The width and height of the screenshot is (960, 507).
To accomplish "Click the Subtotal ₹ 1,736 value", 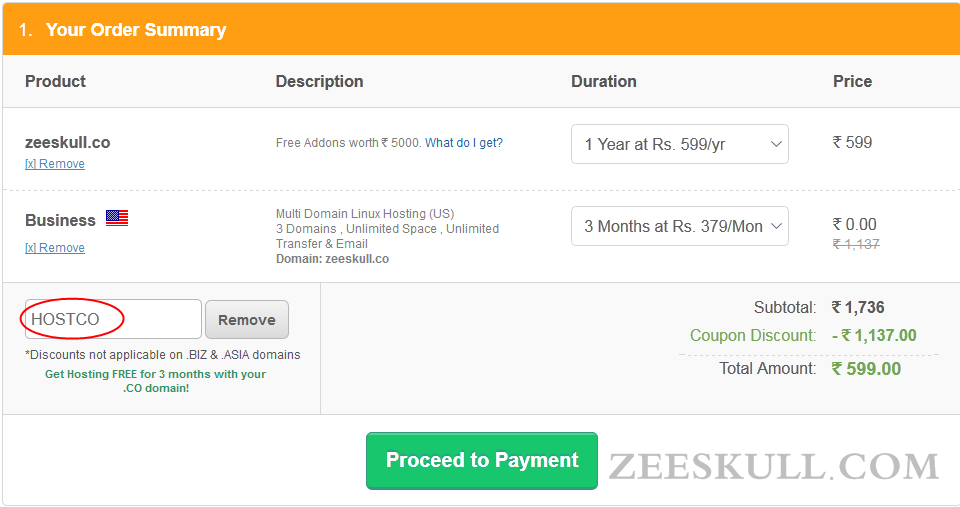I will click(858, 307).
